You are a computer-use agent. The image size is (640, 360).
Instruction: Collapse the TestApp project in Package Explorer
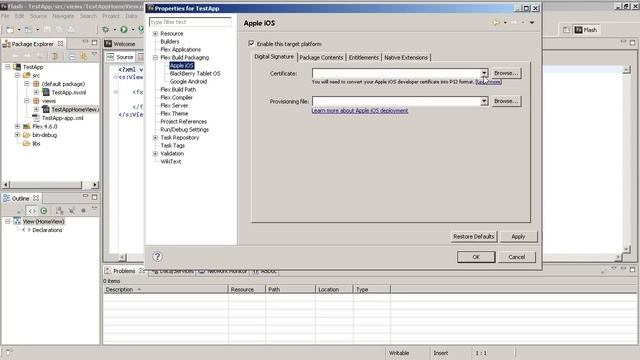pyautogui.click(x=7, y=67)
